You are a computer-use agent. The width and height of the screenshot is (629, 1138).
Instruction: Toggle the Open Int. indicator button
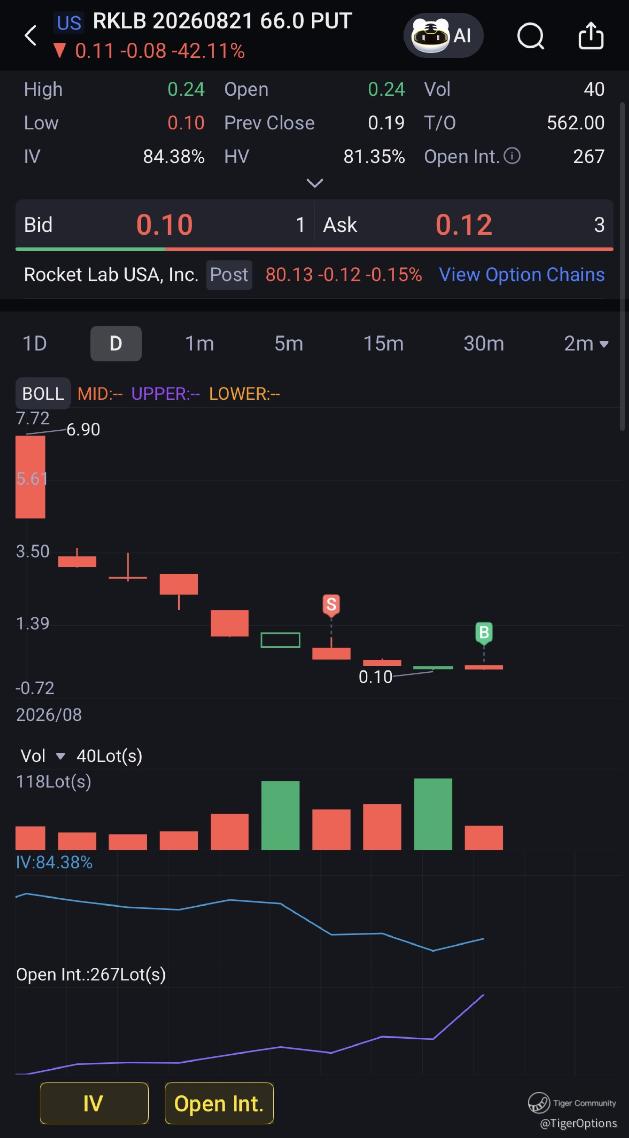pyautogui.click(x=219, y=1103)
